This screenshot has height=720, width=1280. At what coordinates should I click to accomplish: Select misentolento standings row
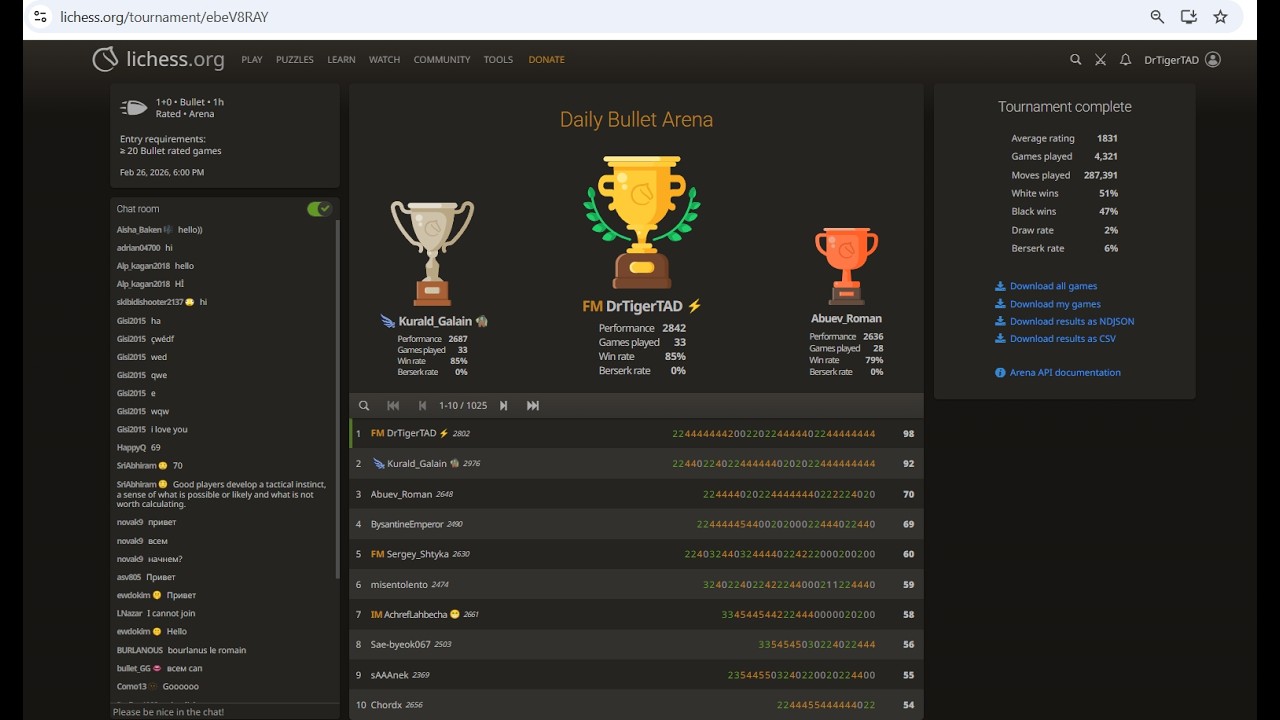tap(636, 585)
